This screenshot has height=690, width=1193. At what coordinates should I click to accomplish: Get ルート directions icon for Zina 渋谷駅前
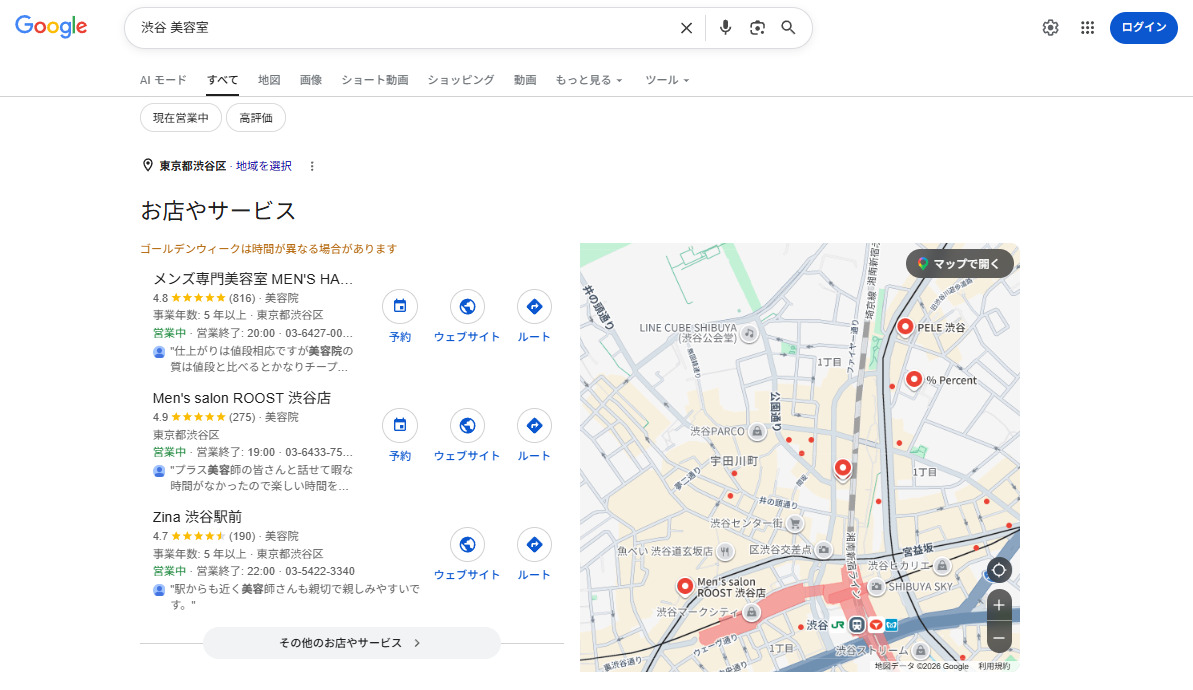[x=534, y=545]
